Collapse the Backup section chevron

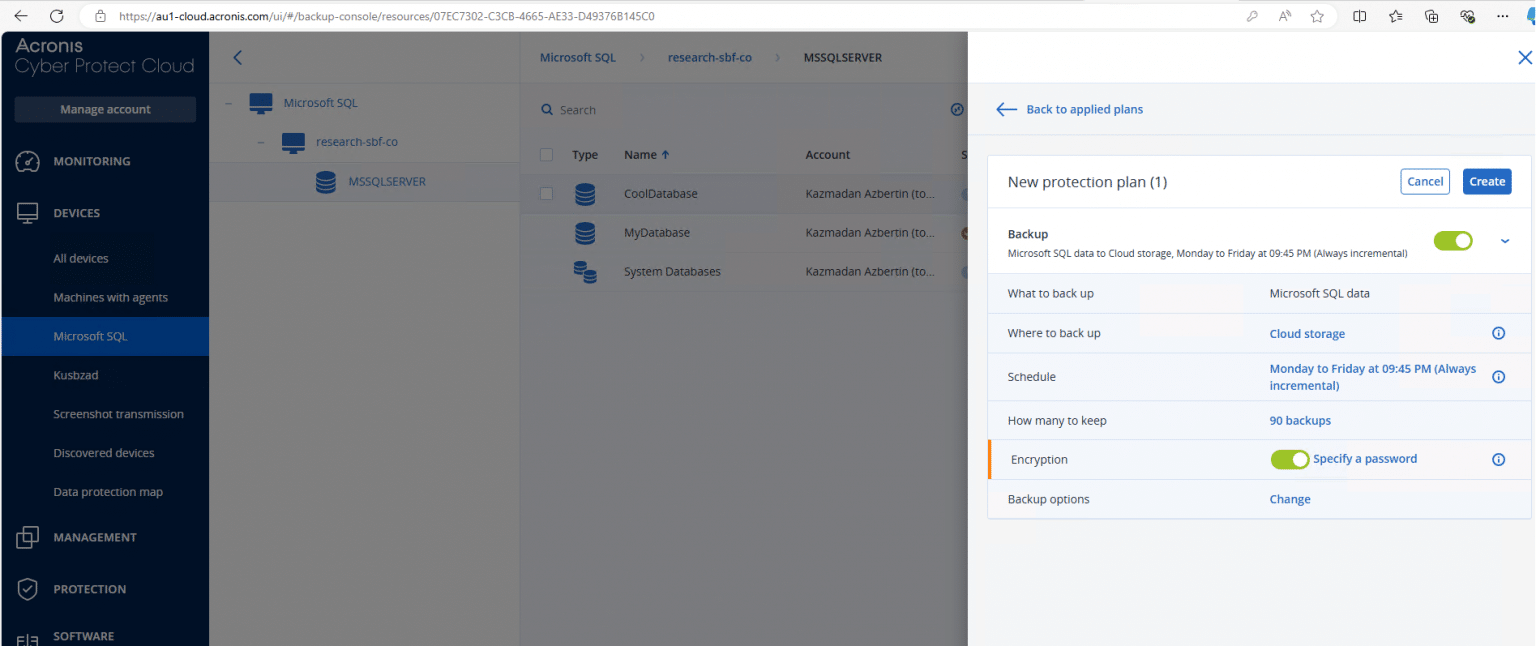(x=1504, y=240)
